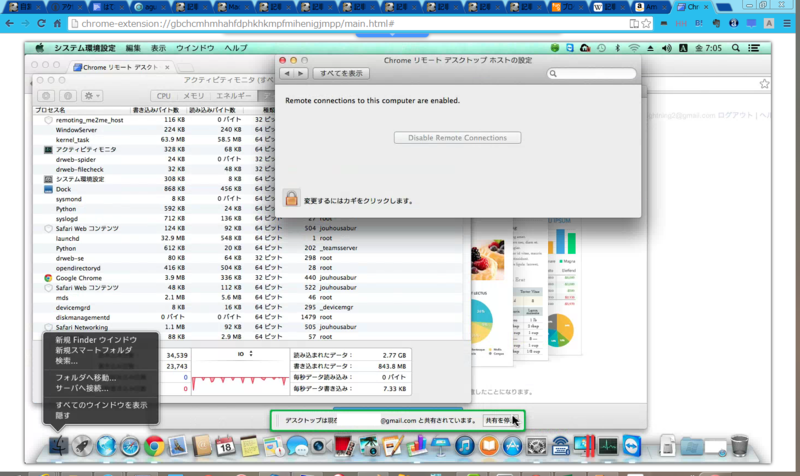Go back with preferences left arrow button
800x476 pixels.
click(x=287, y=73)
